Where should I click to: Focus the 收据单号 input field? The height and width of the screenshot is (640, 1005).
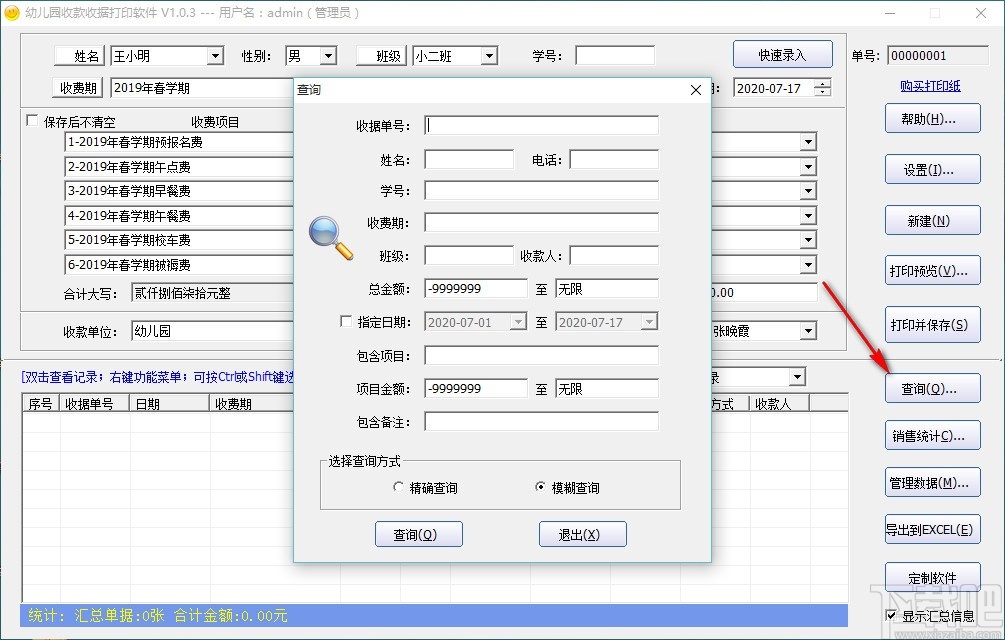click(x=542, y=126)
